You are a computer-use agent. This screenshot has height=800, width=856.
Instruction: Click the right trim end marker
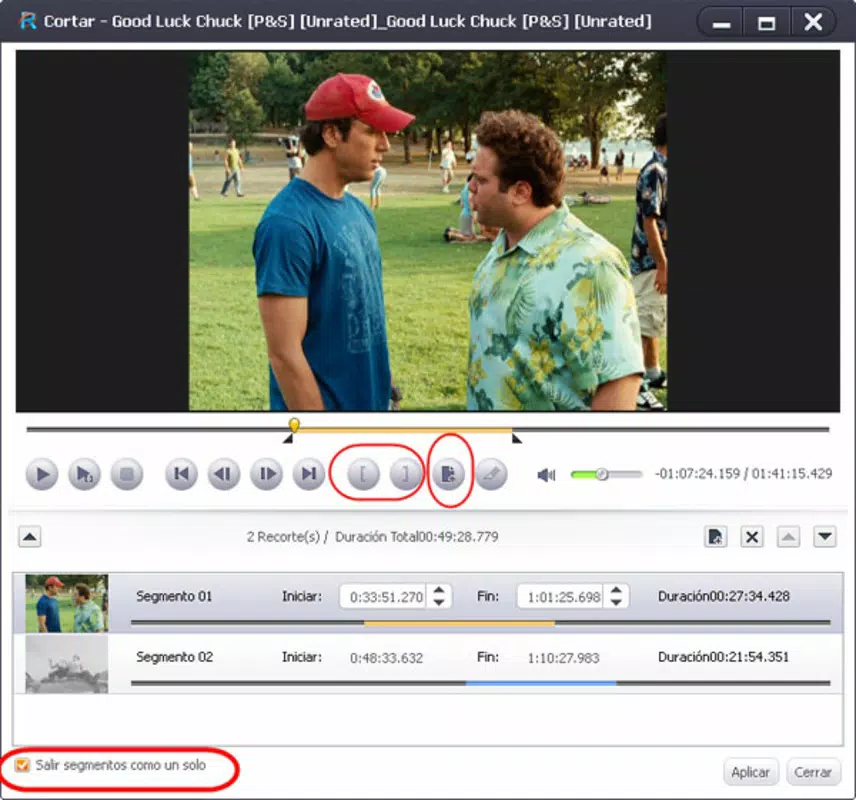516,438
